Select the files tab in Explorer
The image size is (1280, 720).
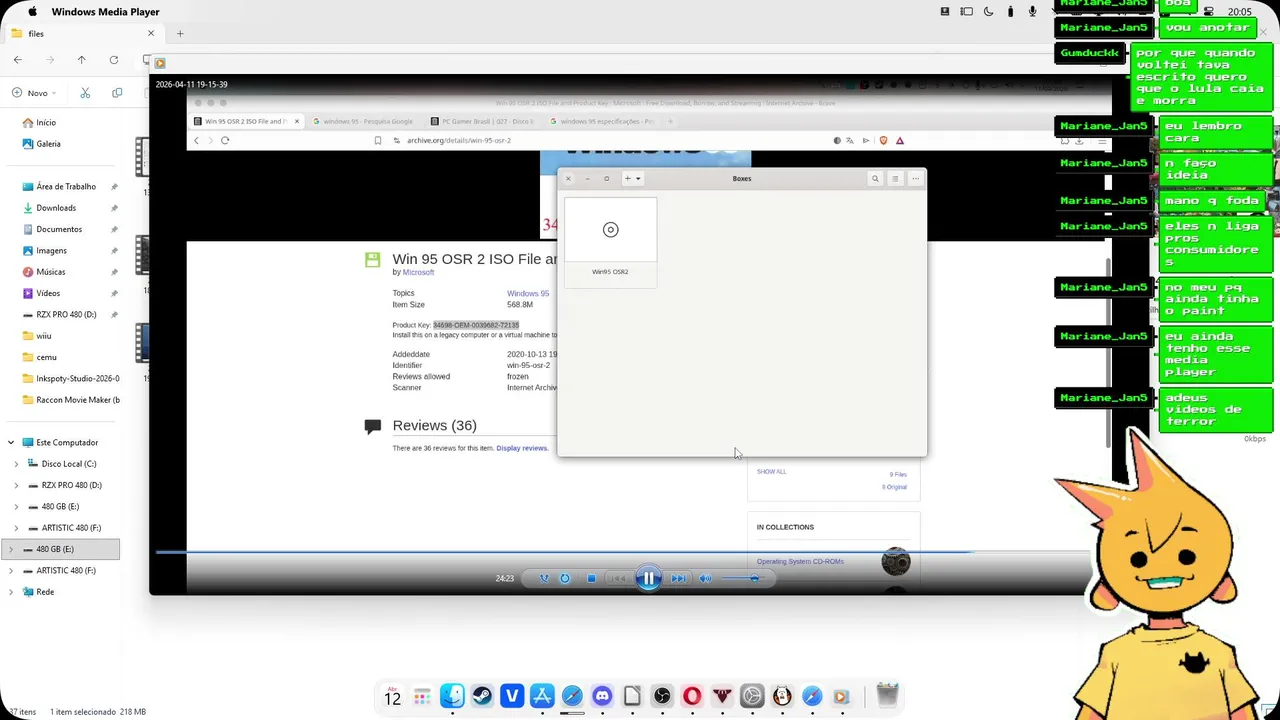pos(82,34)
